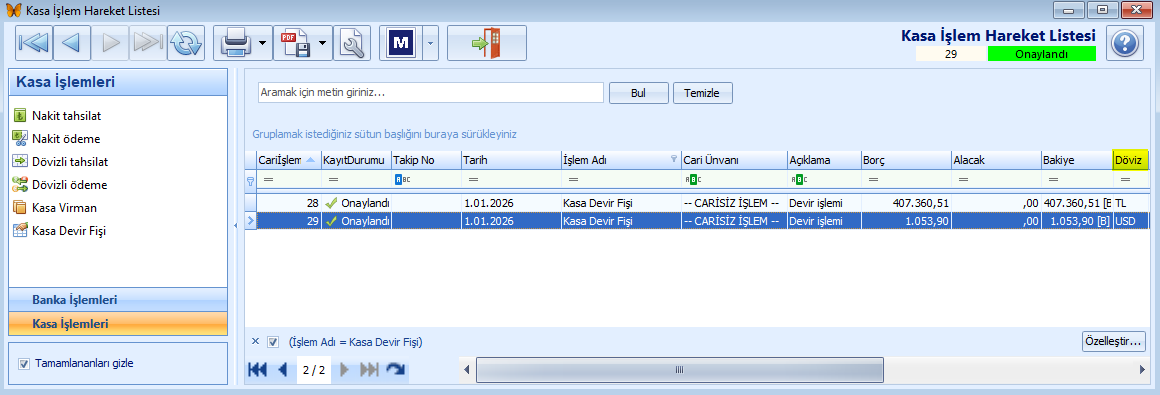Click the M module toolbar button

tap(401, 44)
